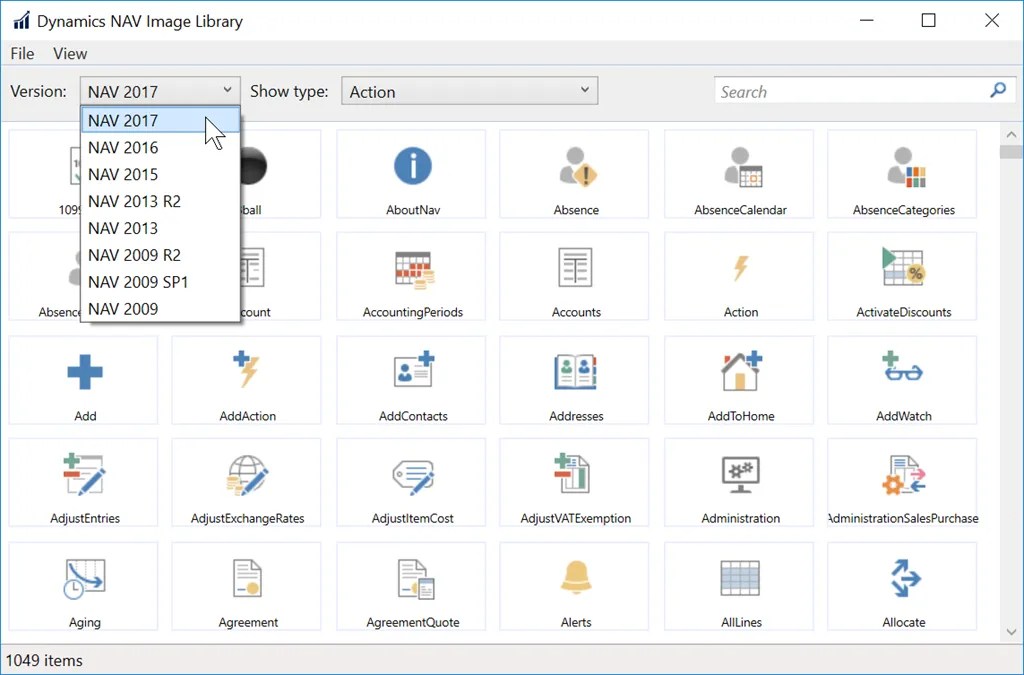Click the AdjustExchangeRates globe icon
The image size is (1024, 675).
point(248,474)
